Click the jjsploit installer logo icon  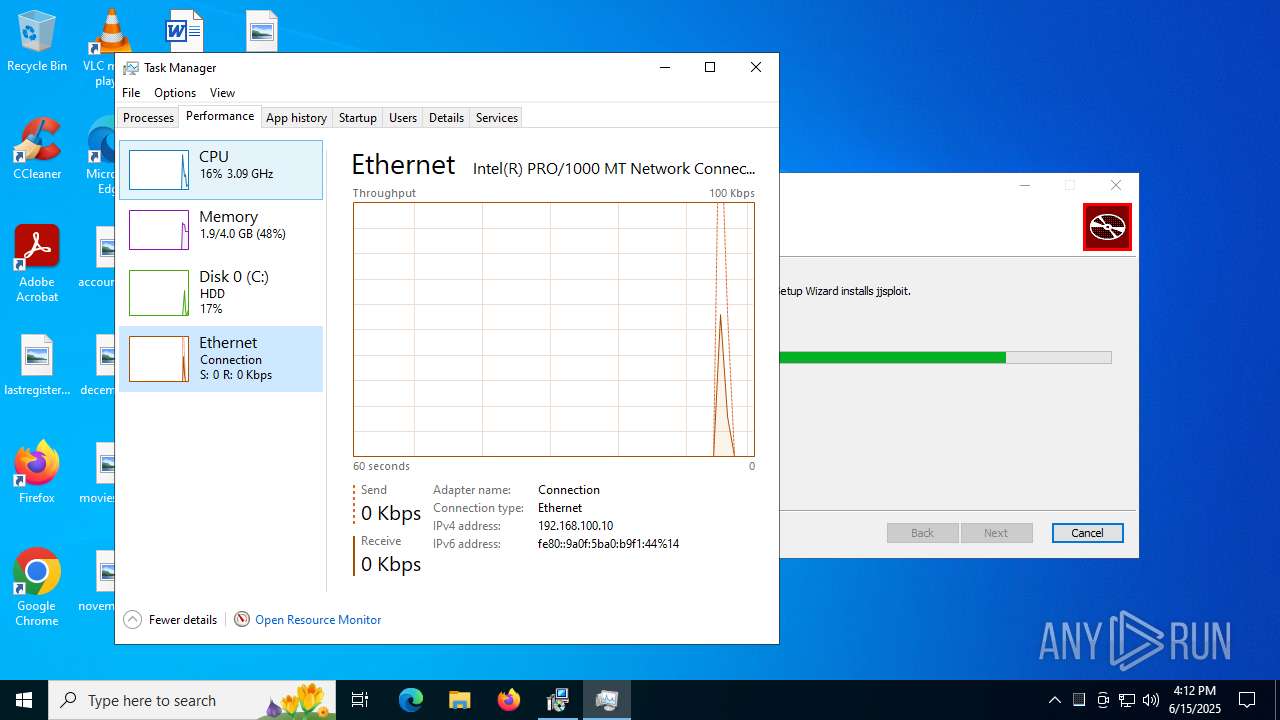[1107, 227]
